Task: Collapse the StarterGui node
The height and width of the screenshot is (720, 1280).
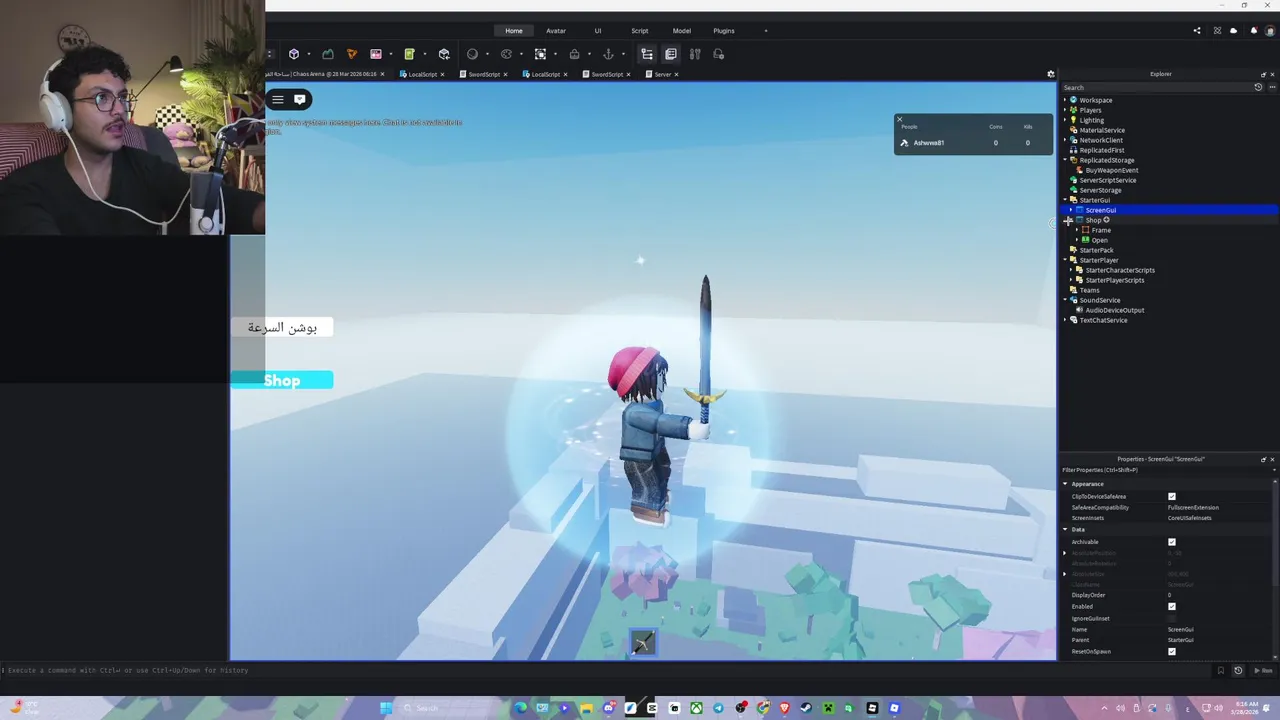Action: point(1065,200)
